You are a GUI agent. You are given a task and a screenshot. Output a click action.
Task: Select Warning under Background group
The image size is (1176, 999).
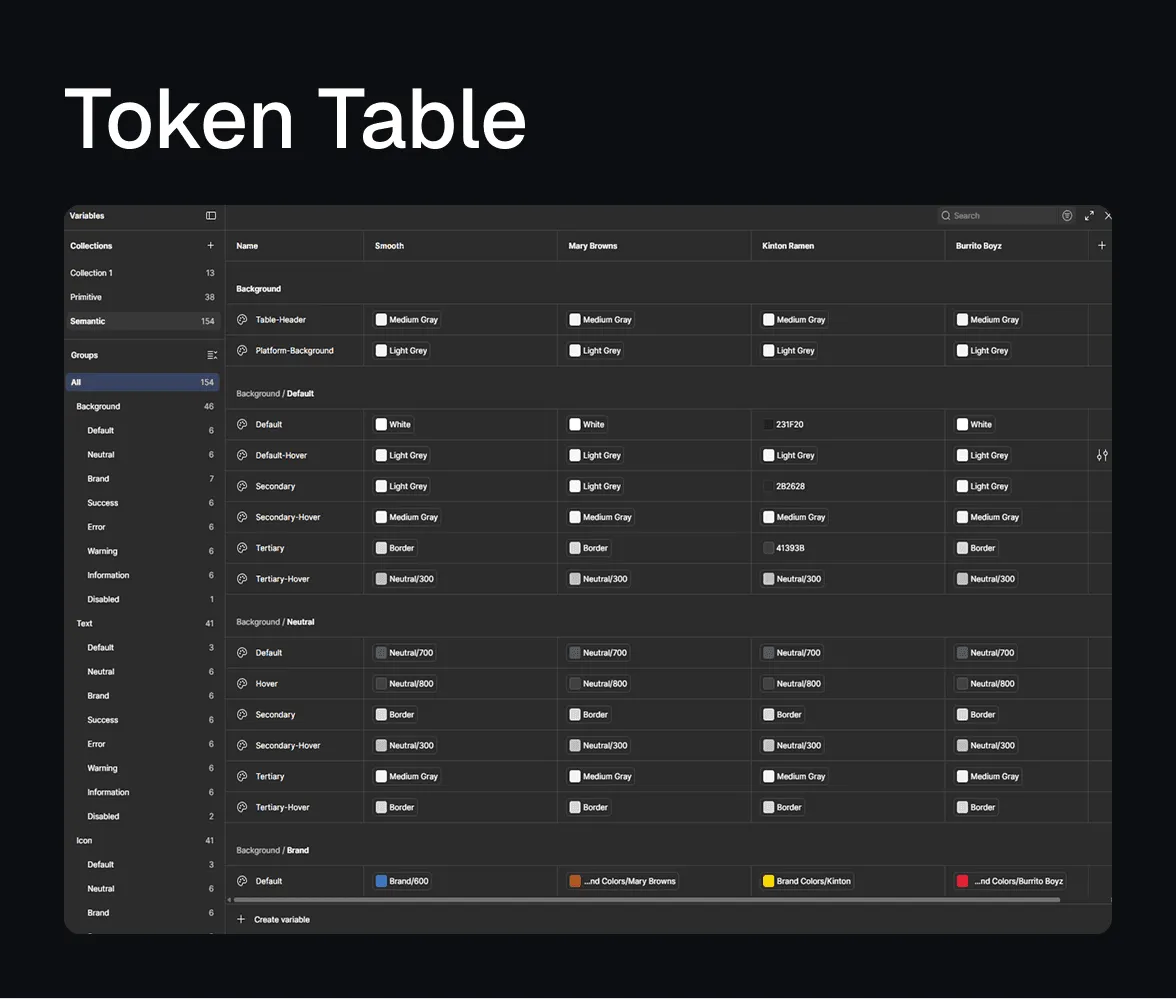(142, 551)
